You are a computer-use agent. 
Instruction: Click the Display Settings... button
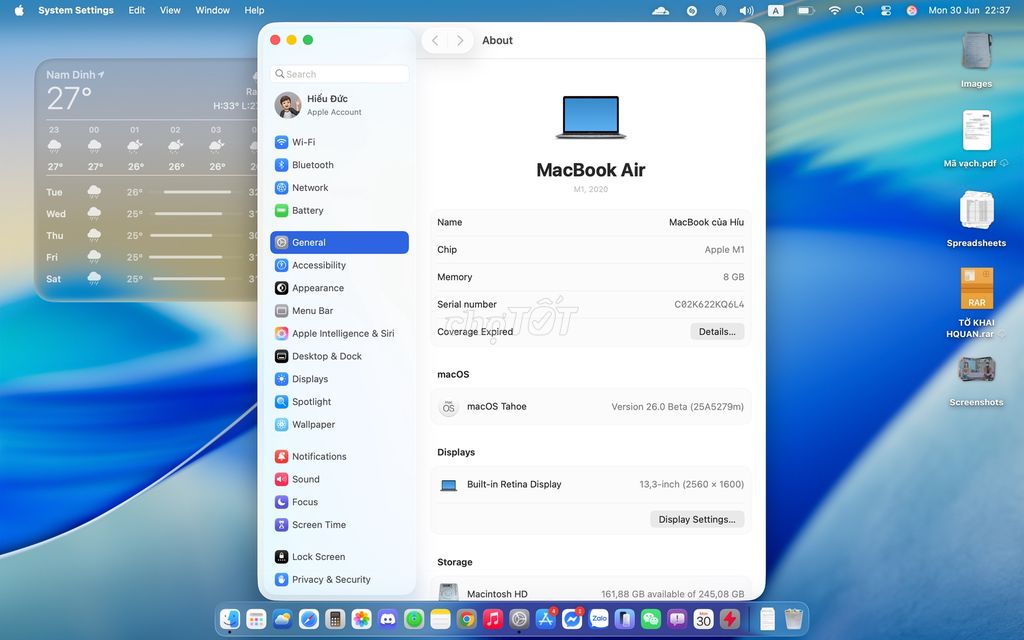[x=697, y=519]
